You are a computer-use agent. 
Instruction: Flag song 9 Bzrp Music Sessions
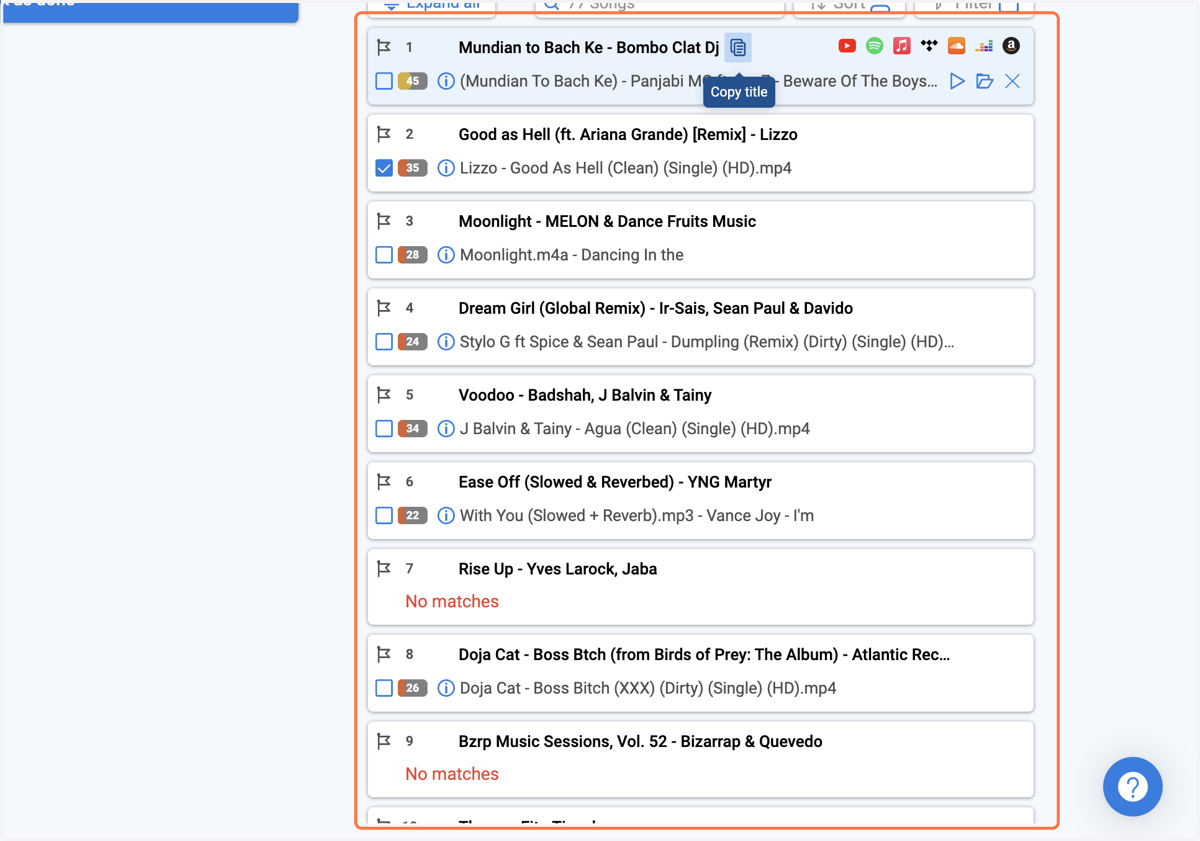point(384,741)
